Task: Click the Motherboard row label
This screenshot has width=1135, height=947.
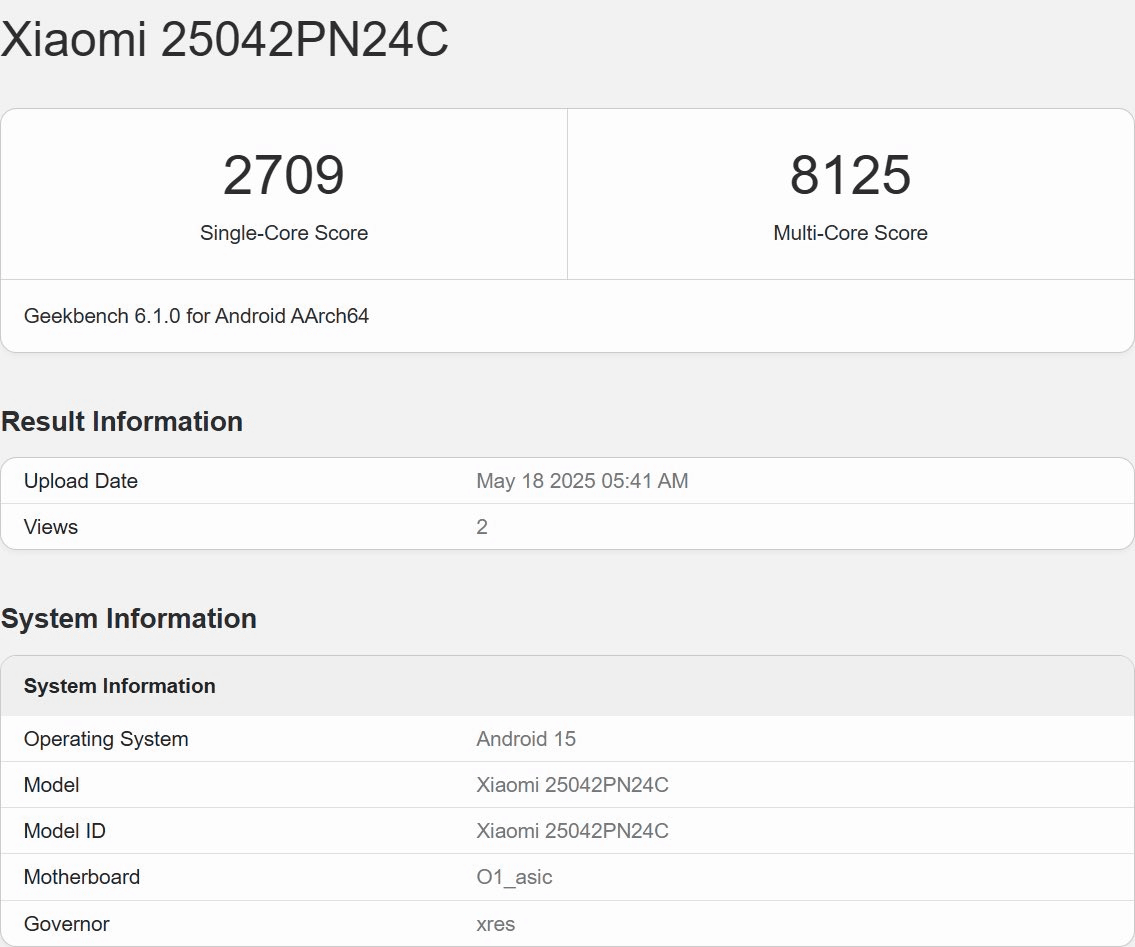Action: (x=82, y=877)
